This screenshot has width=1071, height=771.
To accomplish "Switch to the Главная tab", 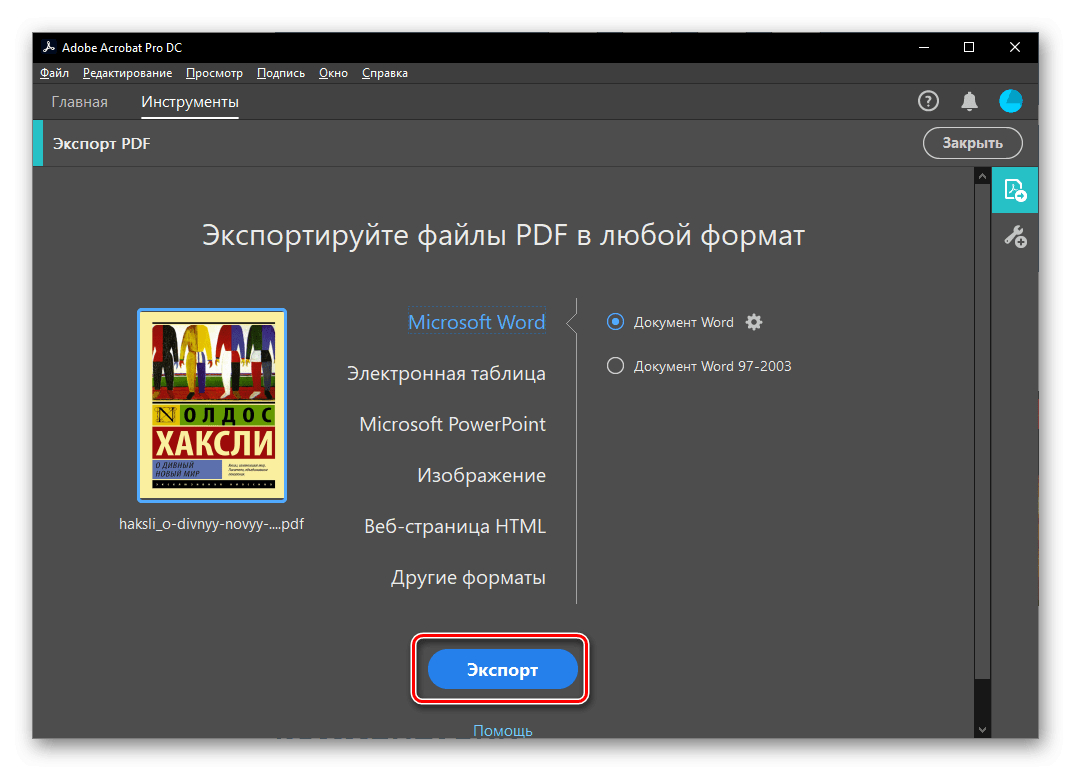I will (79, 102).
